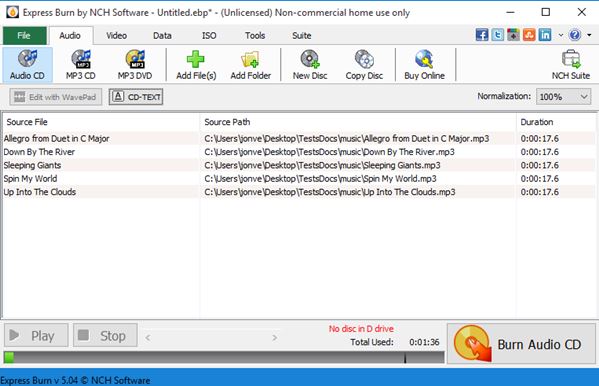Select the Spin My World track
Screen dimensions: 599x386
click(x=30, y=178)
